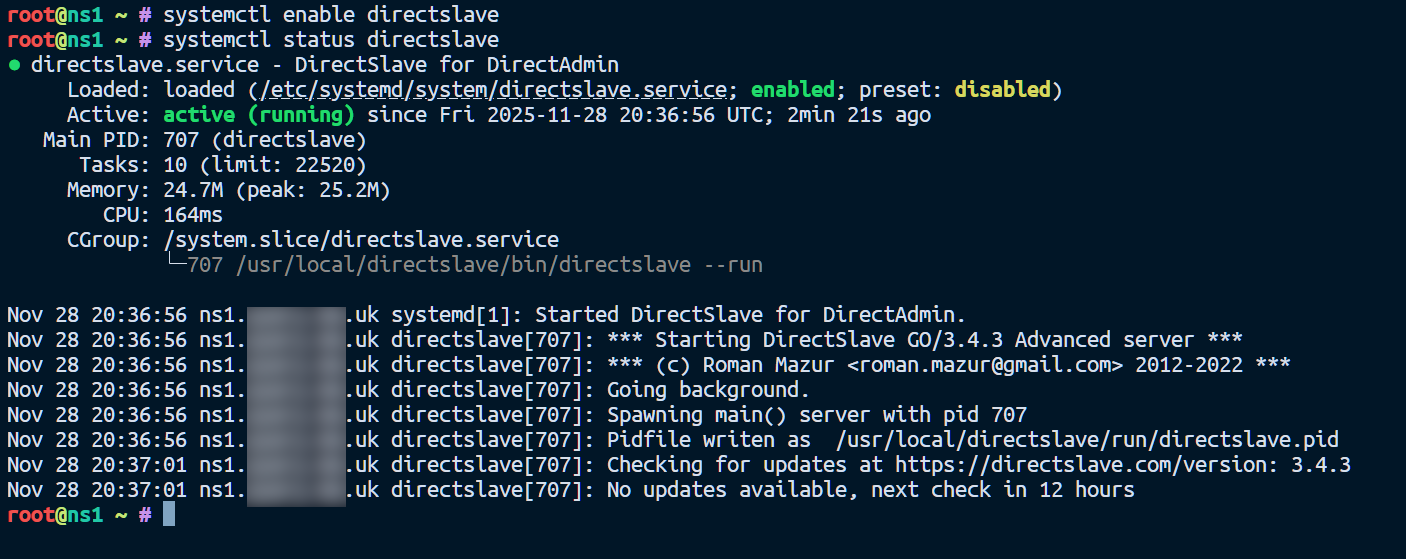
Task: Click the yellow 'disabled' preset text
Action: pyautogui.click(x=1002, y=90)
